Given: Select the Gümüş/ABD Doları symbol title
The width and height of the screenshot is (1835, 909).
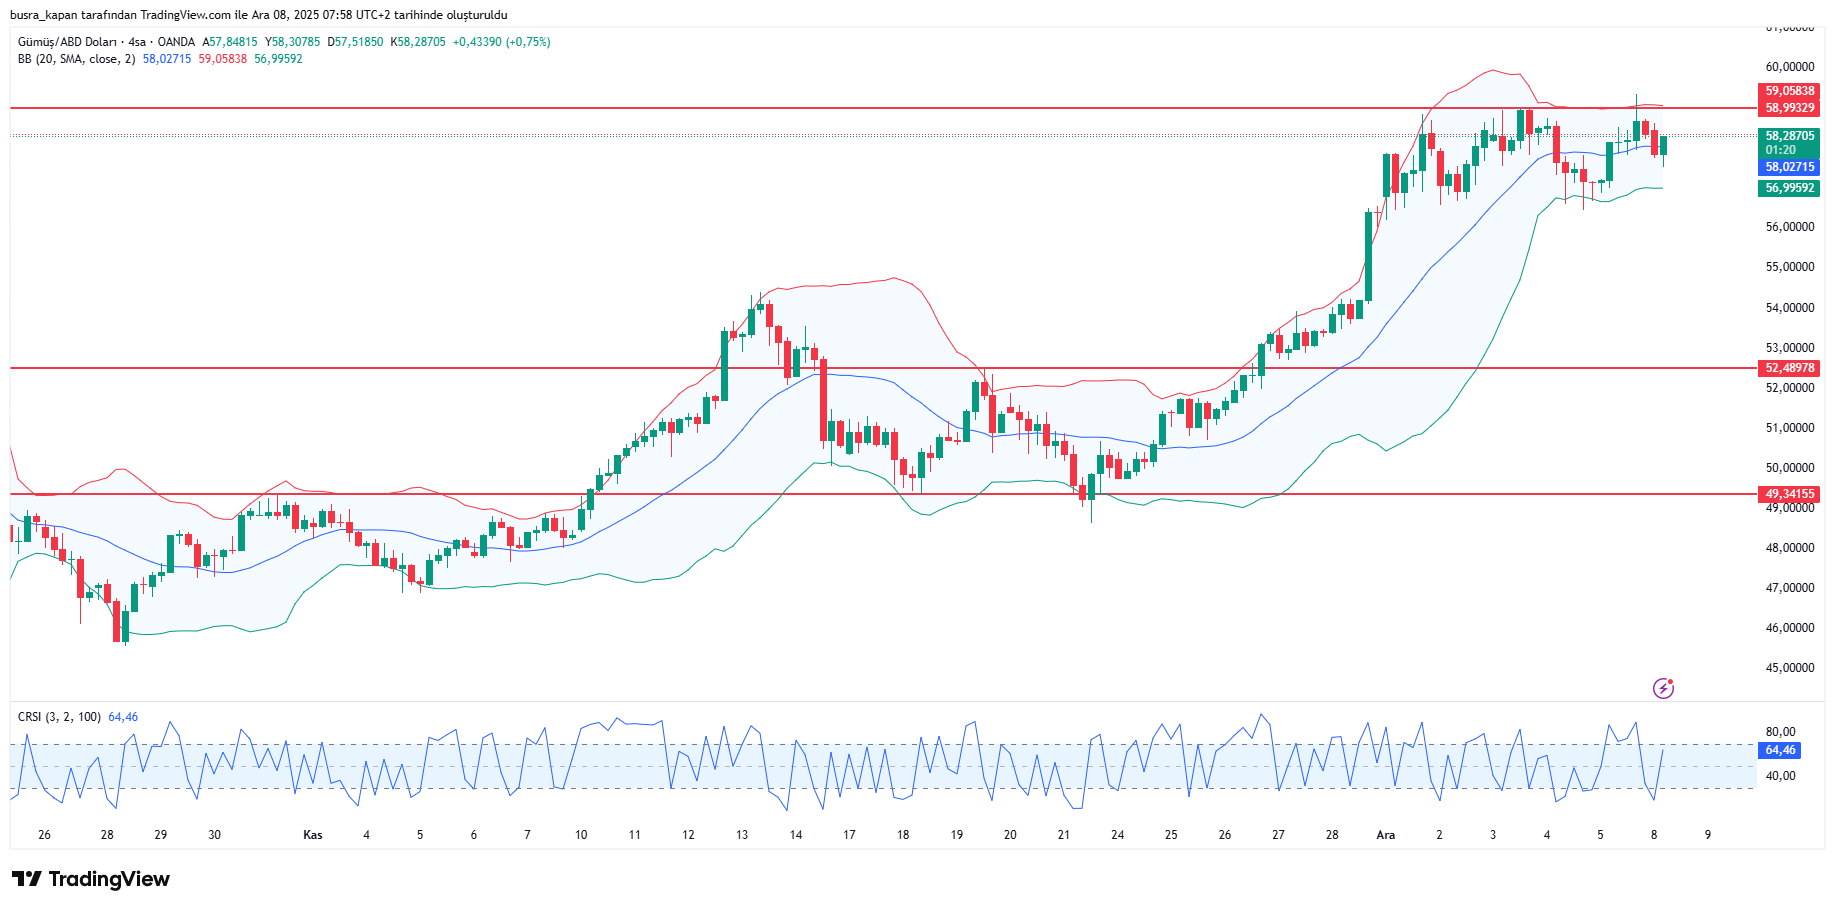Looking at the screenshot, I should tap(67, 42).
